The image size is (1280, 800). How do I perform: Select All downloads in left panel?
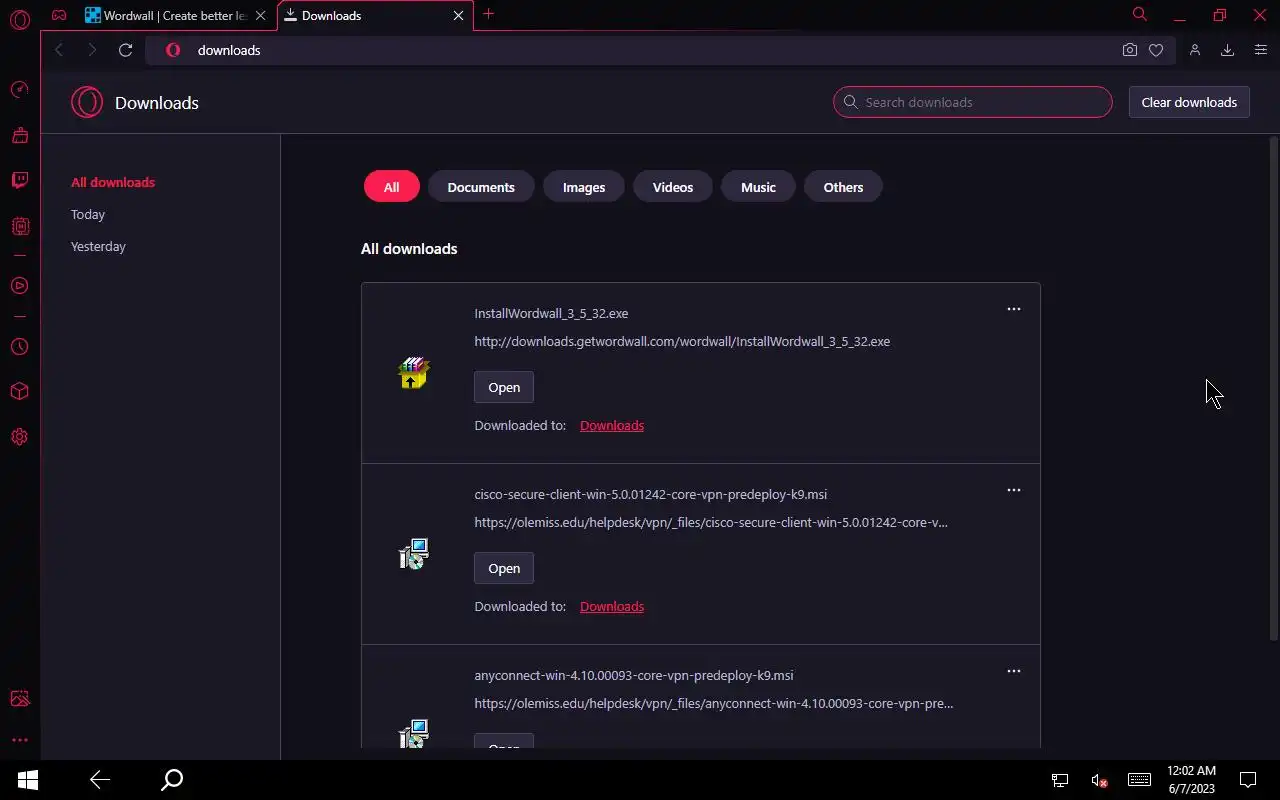click(x=113, y=182)
